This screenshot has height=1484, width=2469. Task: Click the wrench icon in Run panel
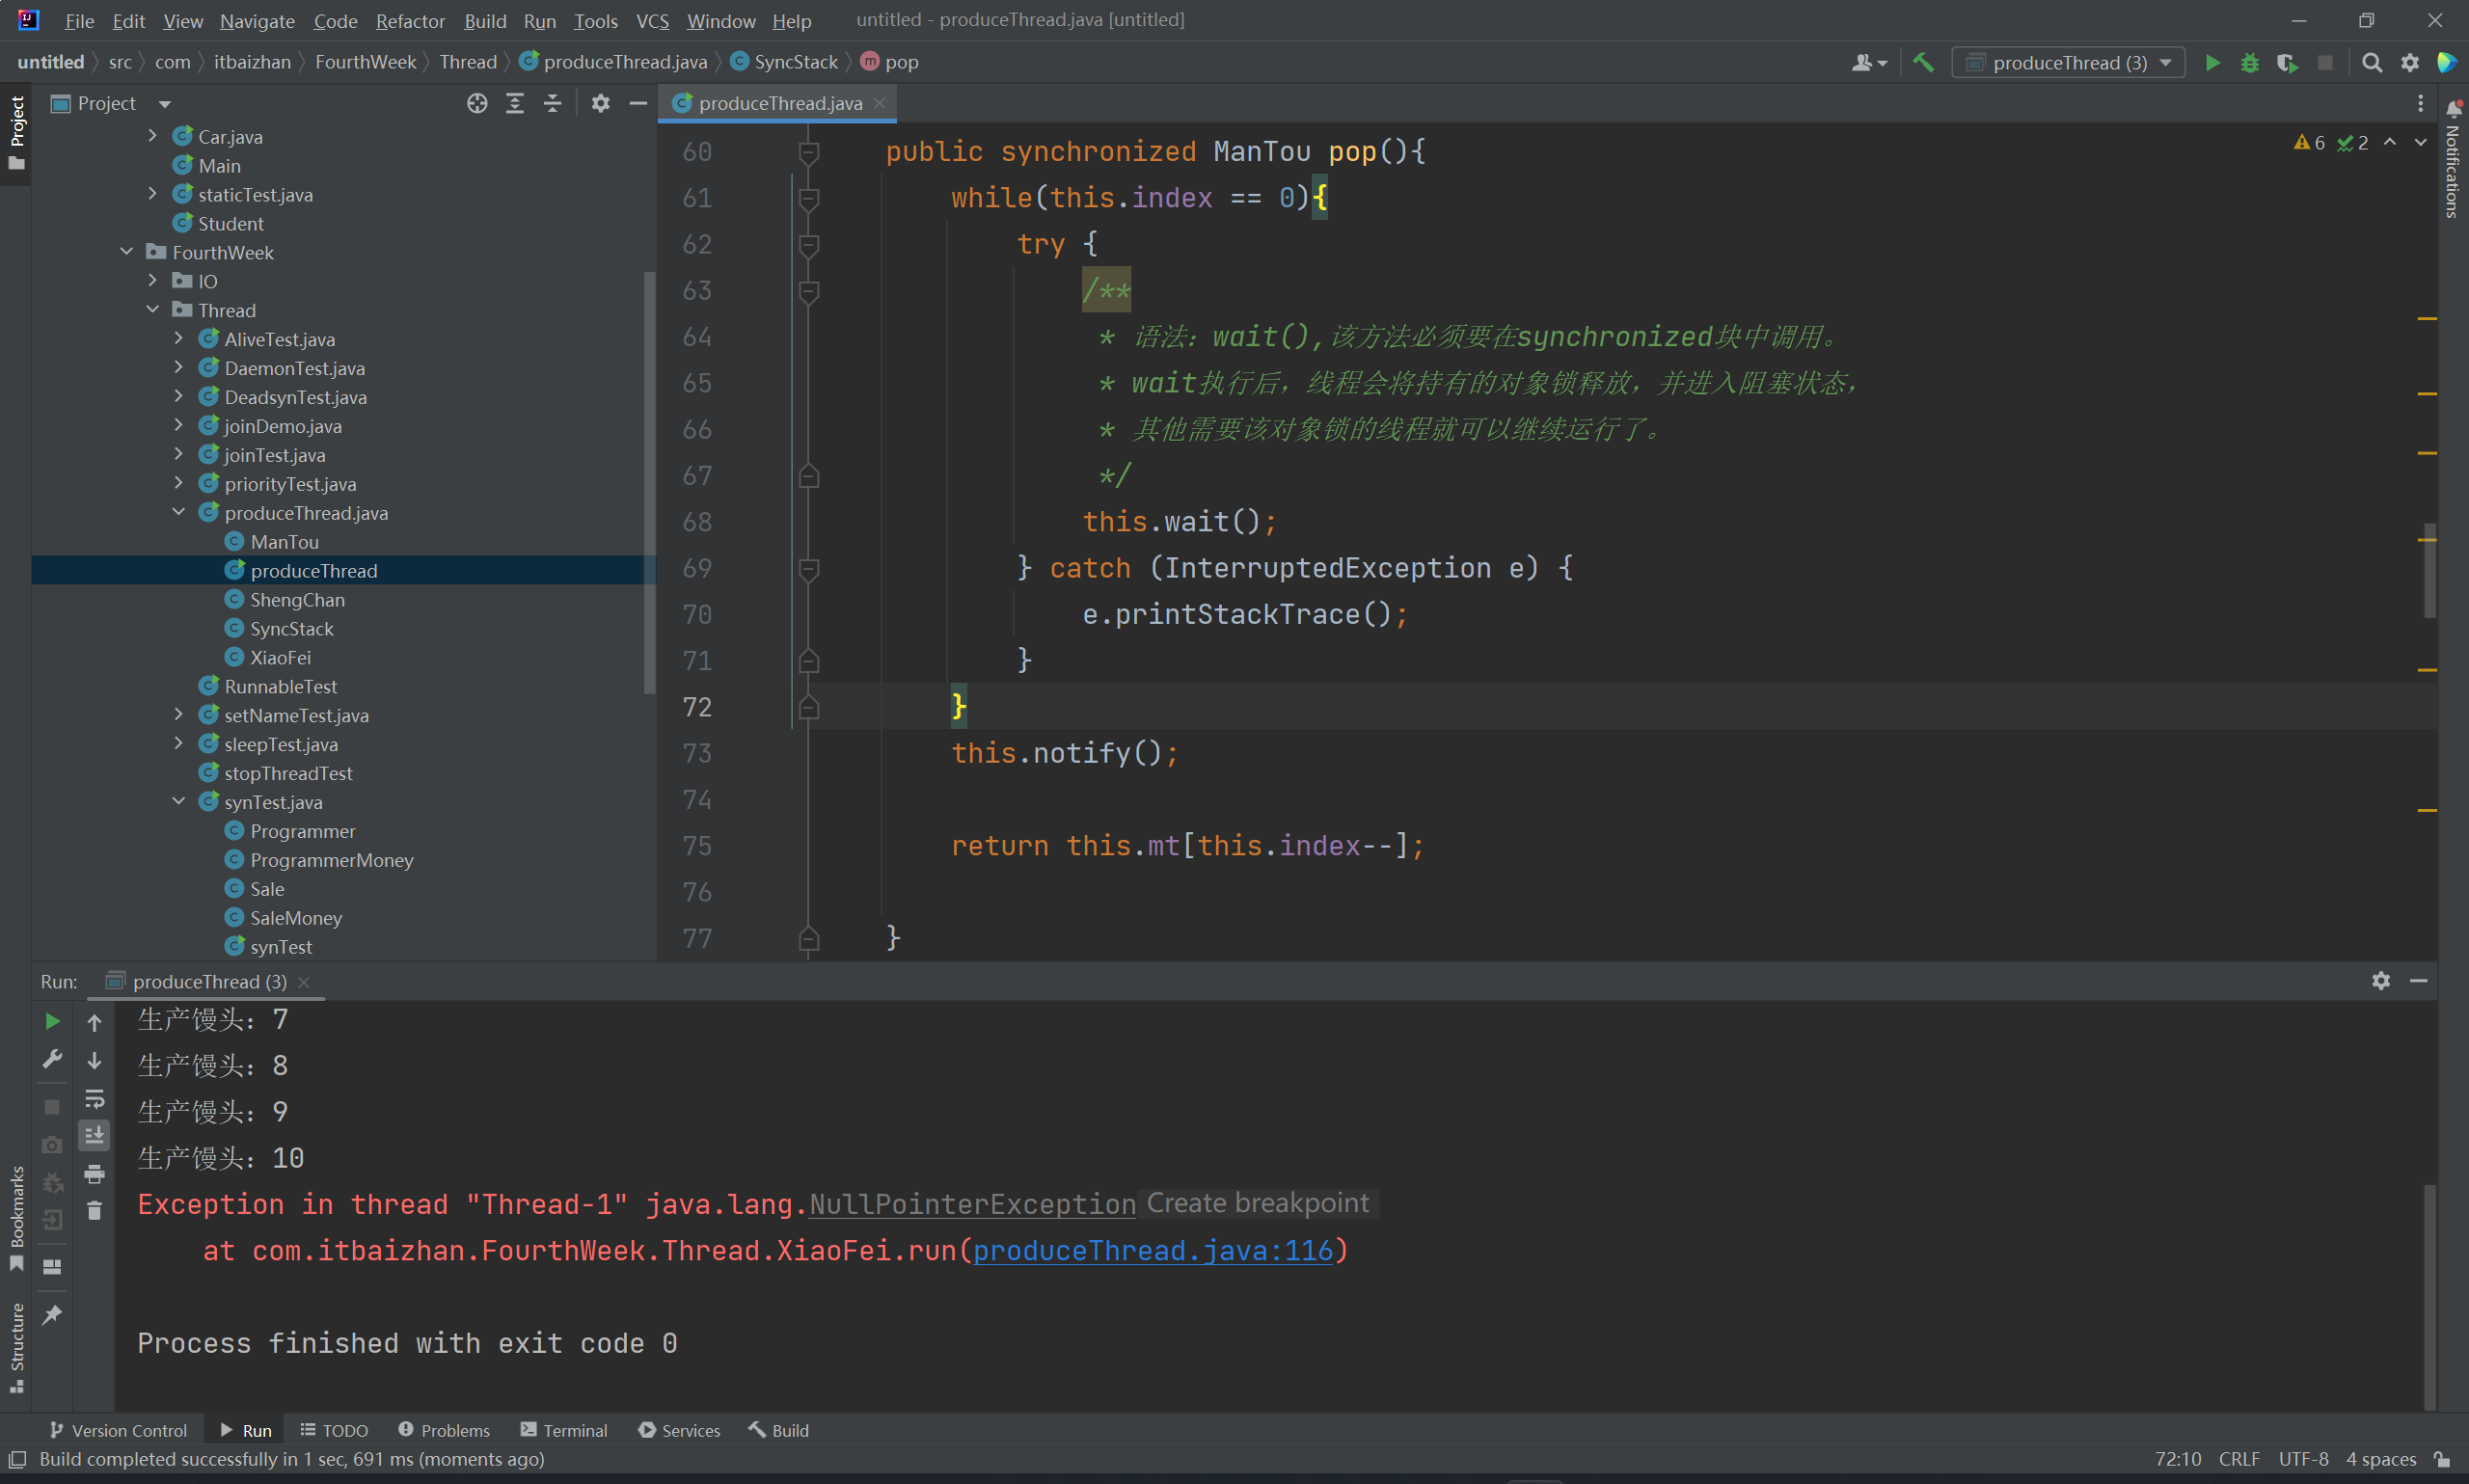(52, 1059)
